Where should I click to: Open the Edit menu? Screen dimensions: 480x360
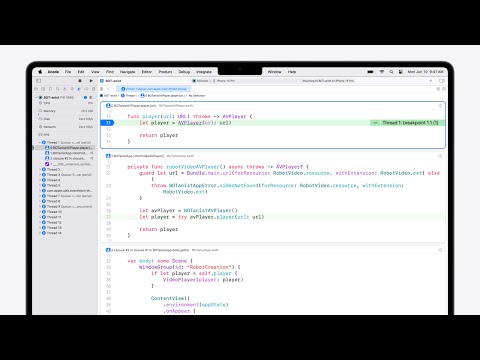tap(81, 72)
